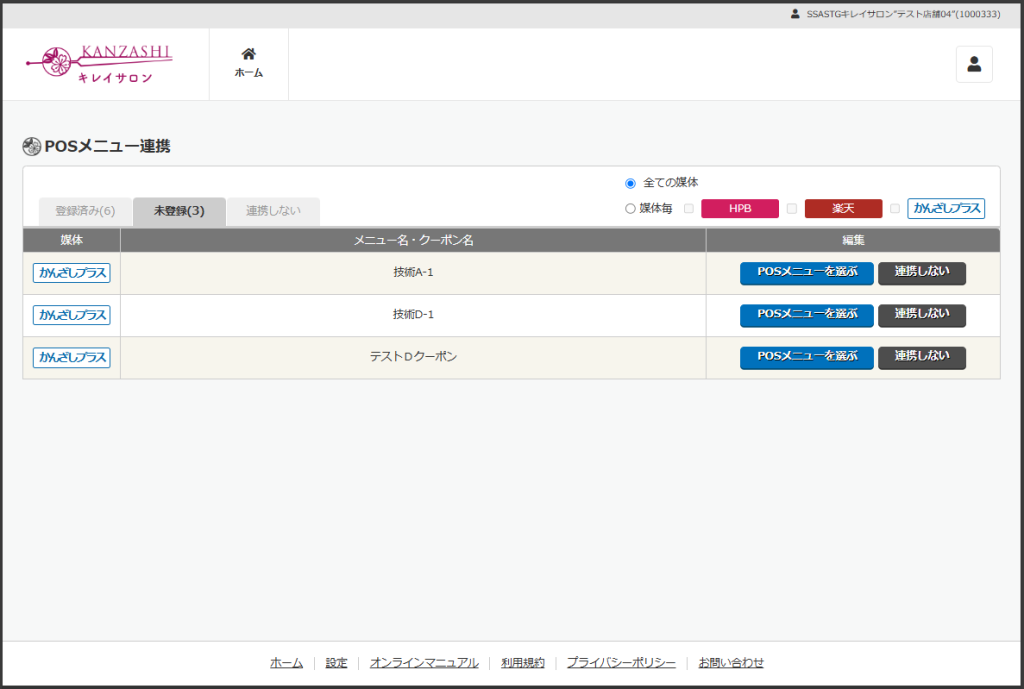Image resolution: width=1024 pixels, height=689 pixels.
Task: Click the かんざしプラス badge in テストDクーポン row
Action: pos(72,357)
